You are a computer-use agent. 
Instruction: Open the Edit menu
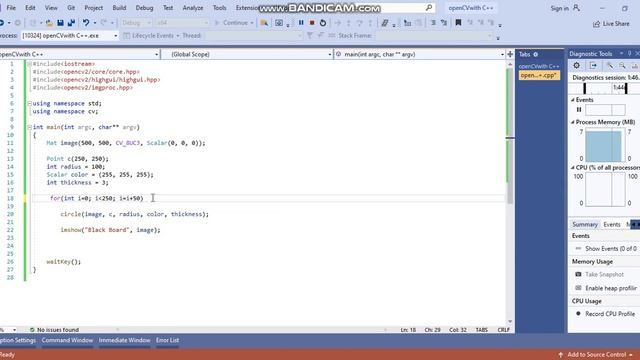coord(30,8)
